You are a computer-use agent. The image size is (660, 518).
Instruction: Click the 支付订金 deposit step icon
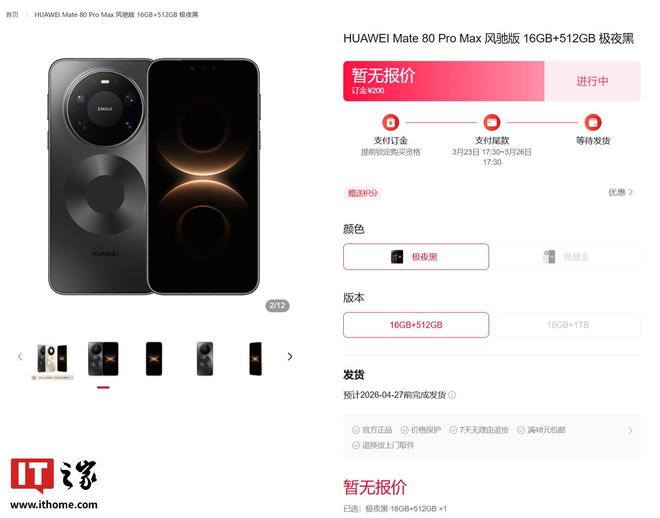[x=391, y=123]
